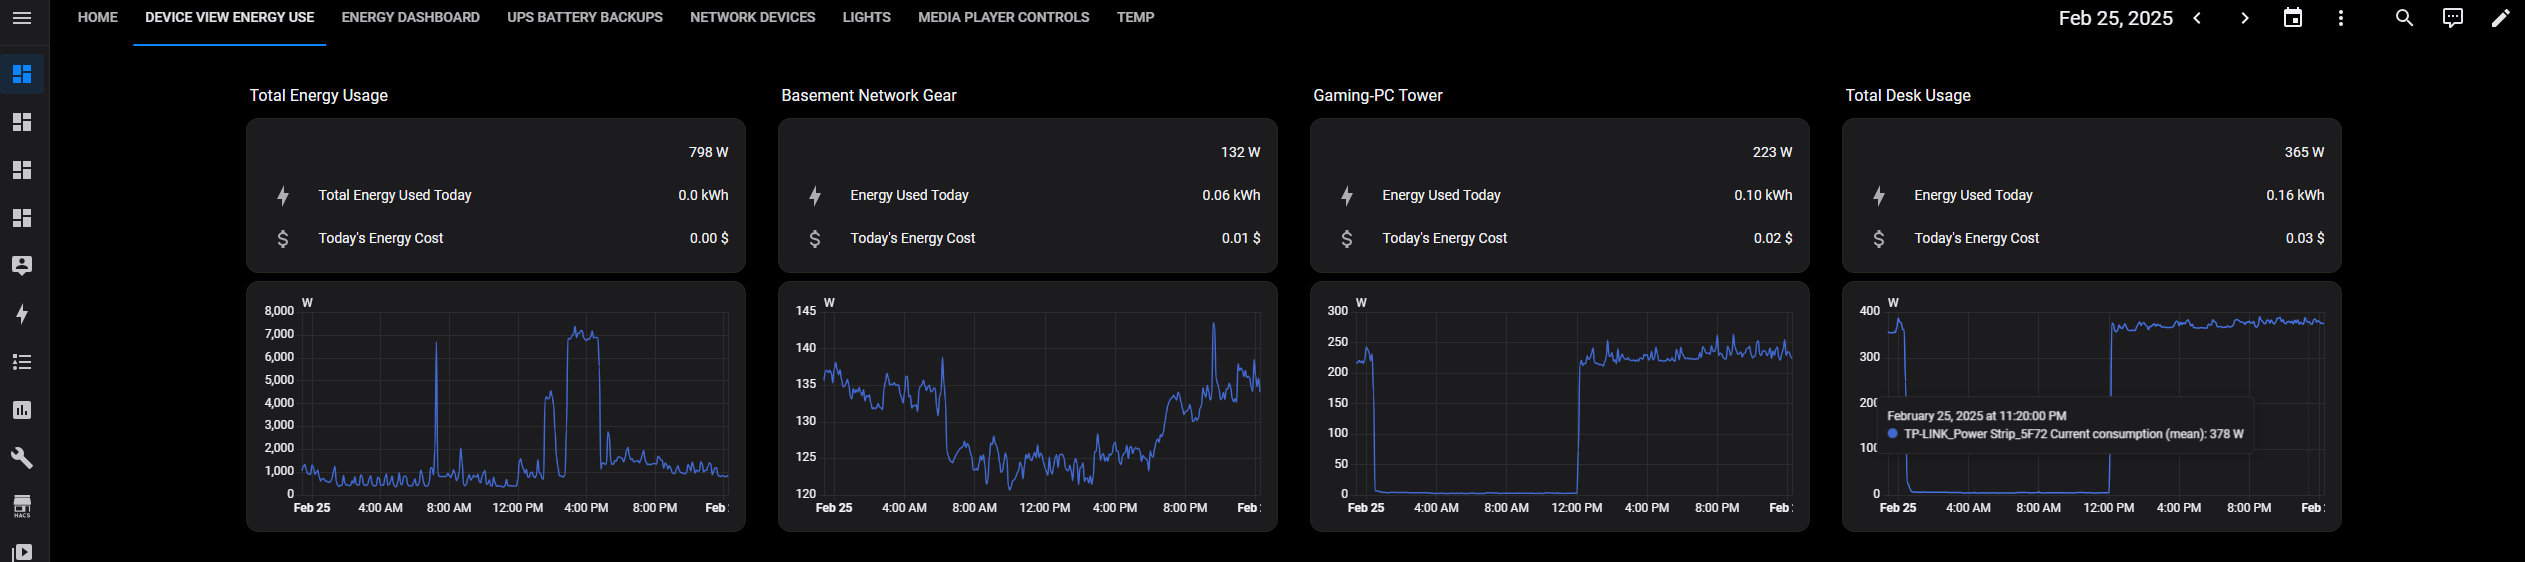Open the Assist chat bubble icon
The image size is (2525, 562).
point(2452,18)
